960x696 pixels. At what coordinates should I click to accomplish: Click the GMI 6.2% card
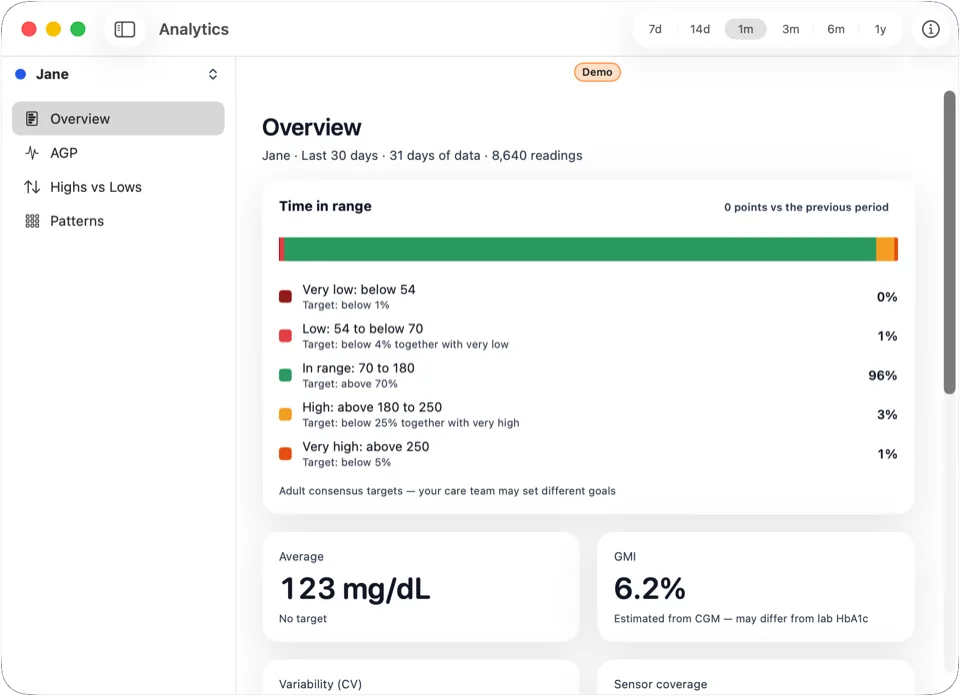tap(756, 587)
